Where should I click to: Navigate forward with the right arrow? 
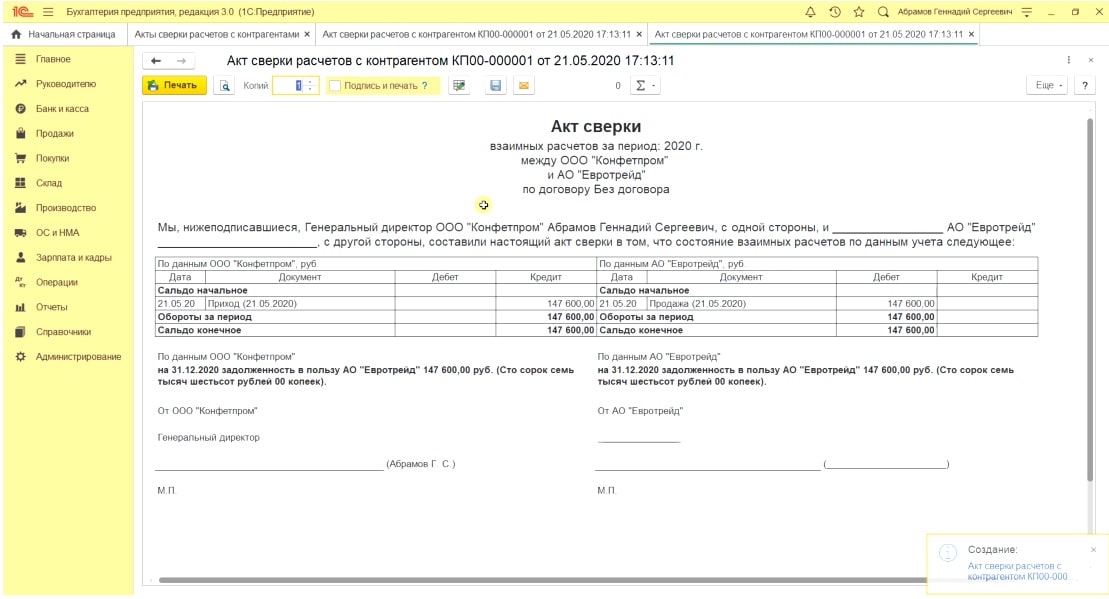[x=182, y=61]
